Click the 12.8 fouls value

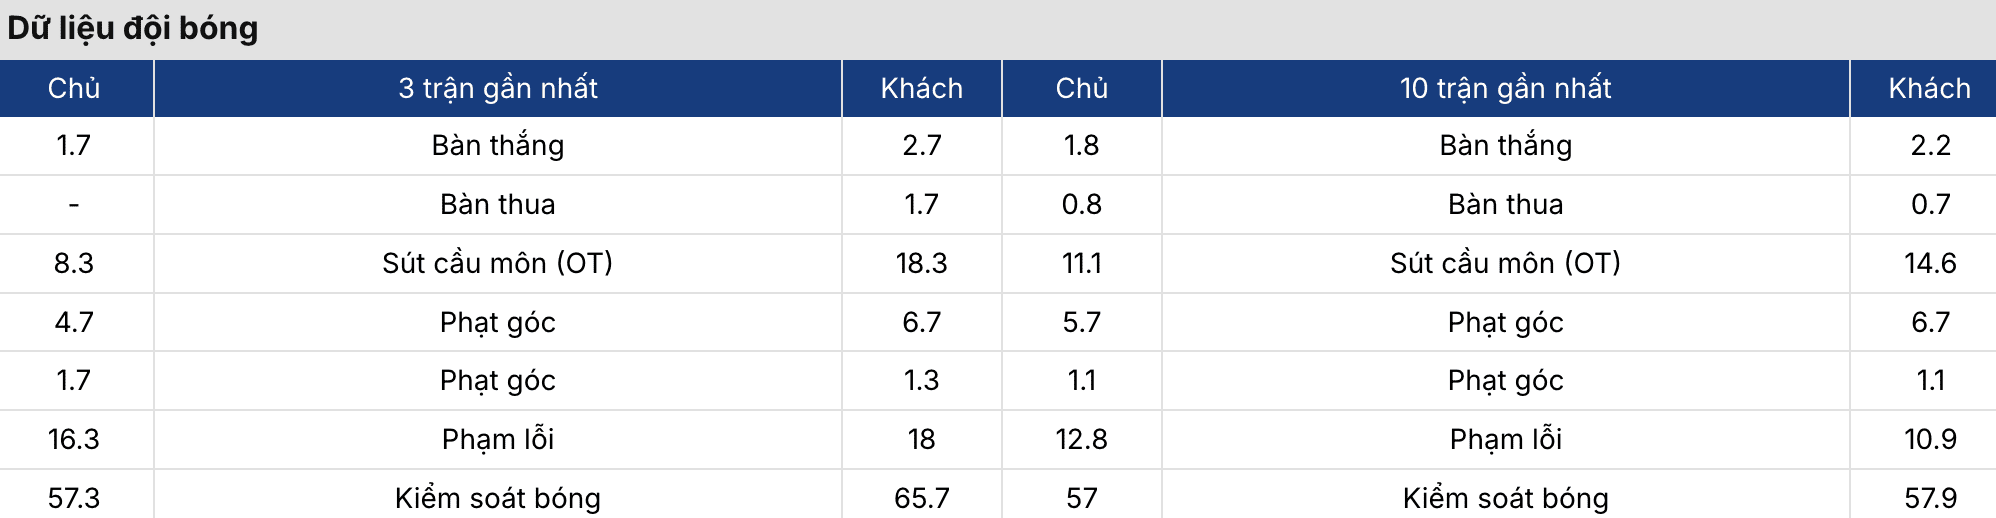pos(1081,439)
